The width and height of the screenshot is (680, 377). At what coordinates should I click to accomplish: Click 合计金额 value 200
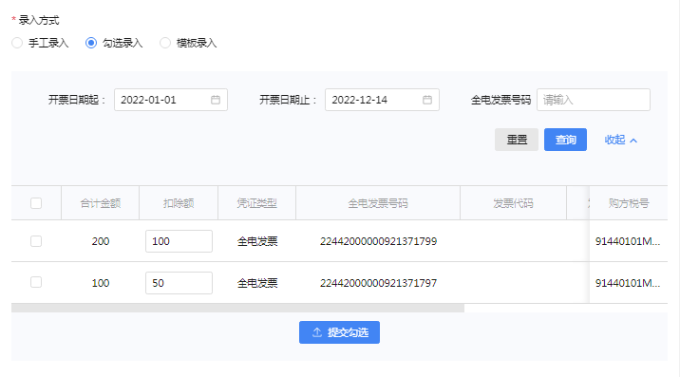click(100, 241)
